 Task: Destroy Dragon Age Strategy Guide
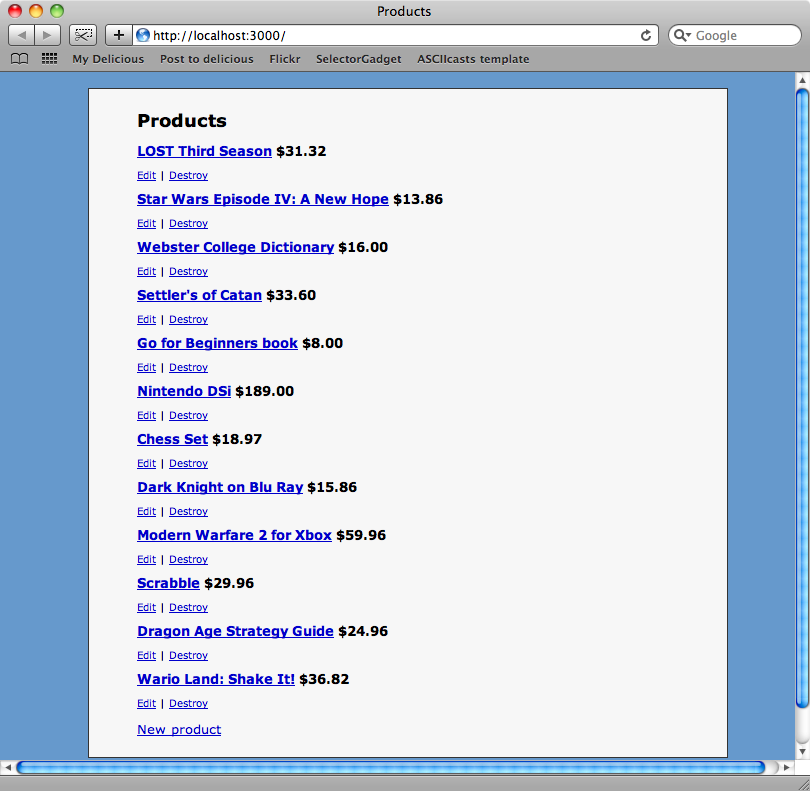189,656
